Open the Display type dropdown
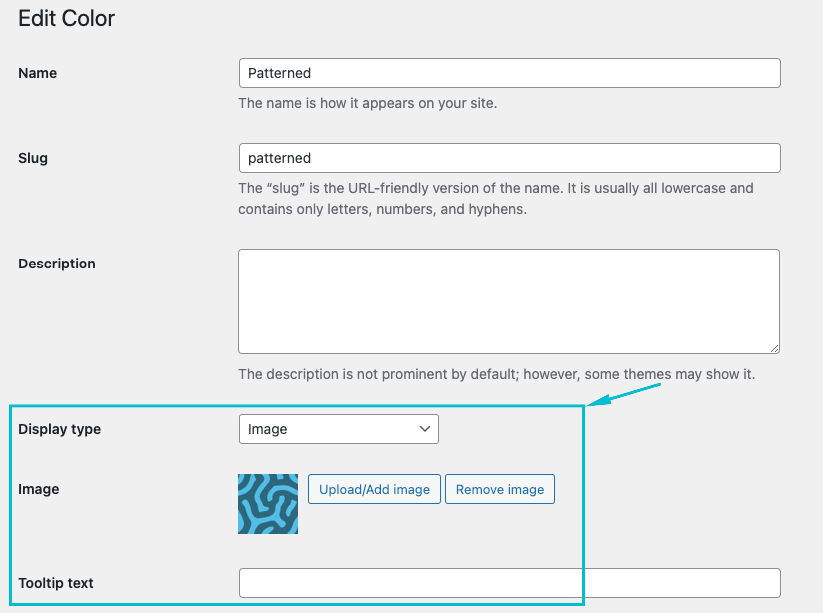 (339, 429)
